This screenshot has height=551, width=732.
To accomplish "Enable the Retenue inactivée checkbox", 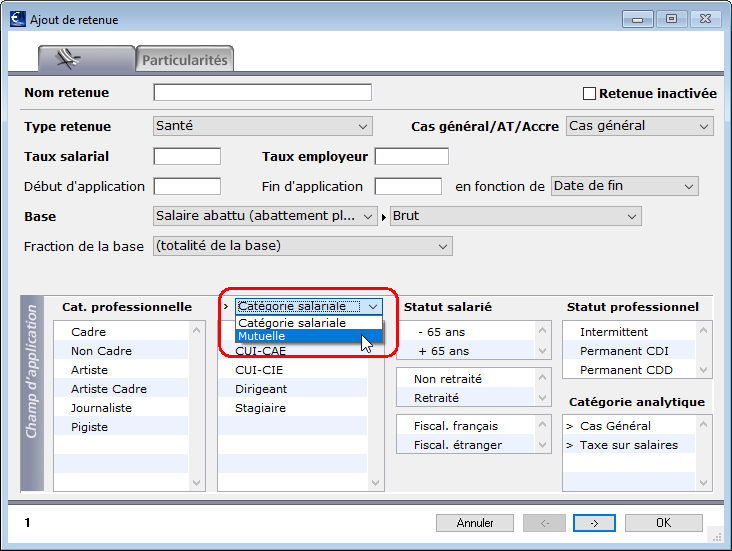I will point(589,94).
